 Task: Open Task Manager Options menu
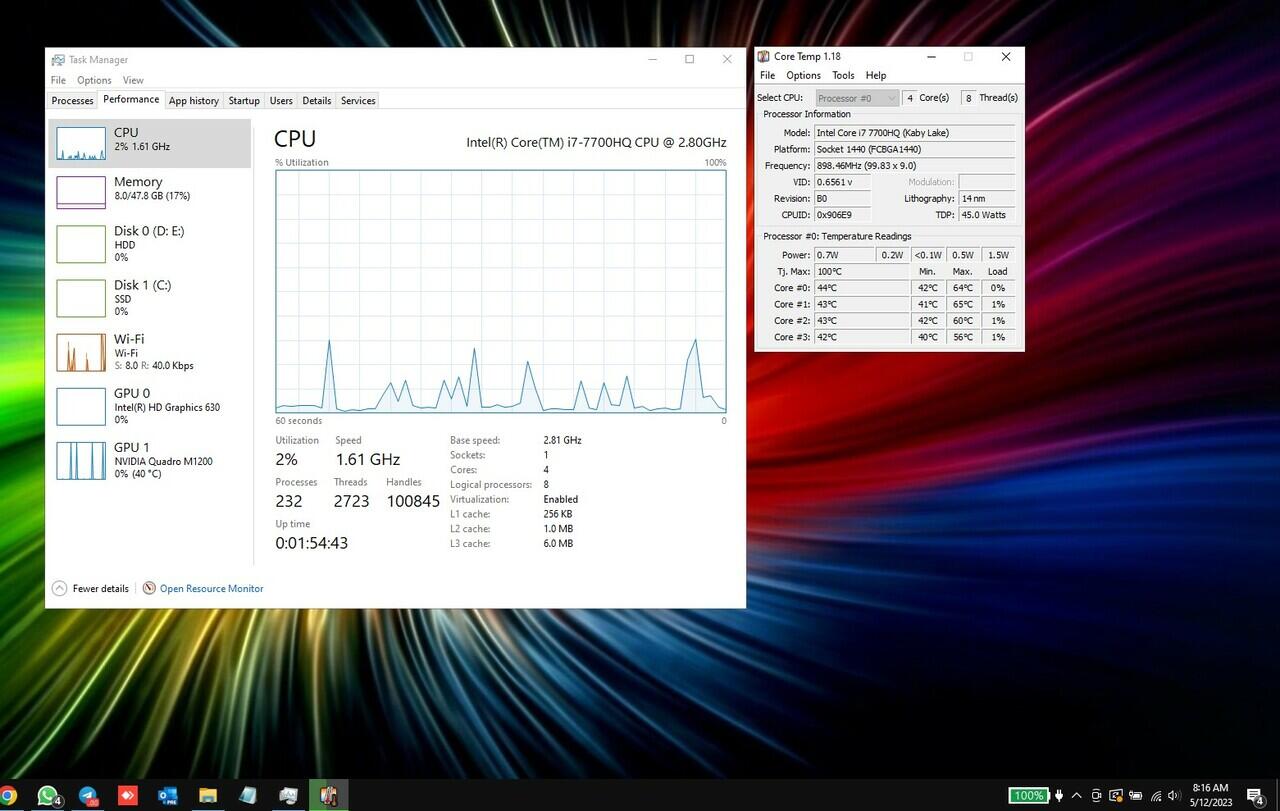[x=94, y=80]
